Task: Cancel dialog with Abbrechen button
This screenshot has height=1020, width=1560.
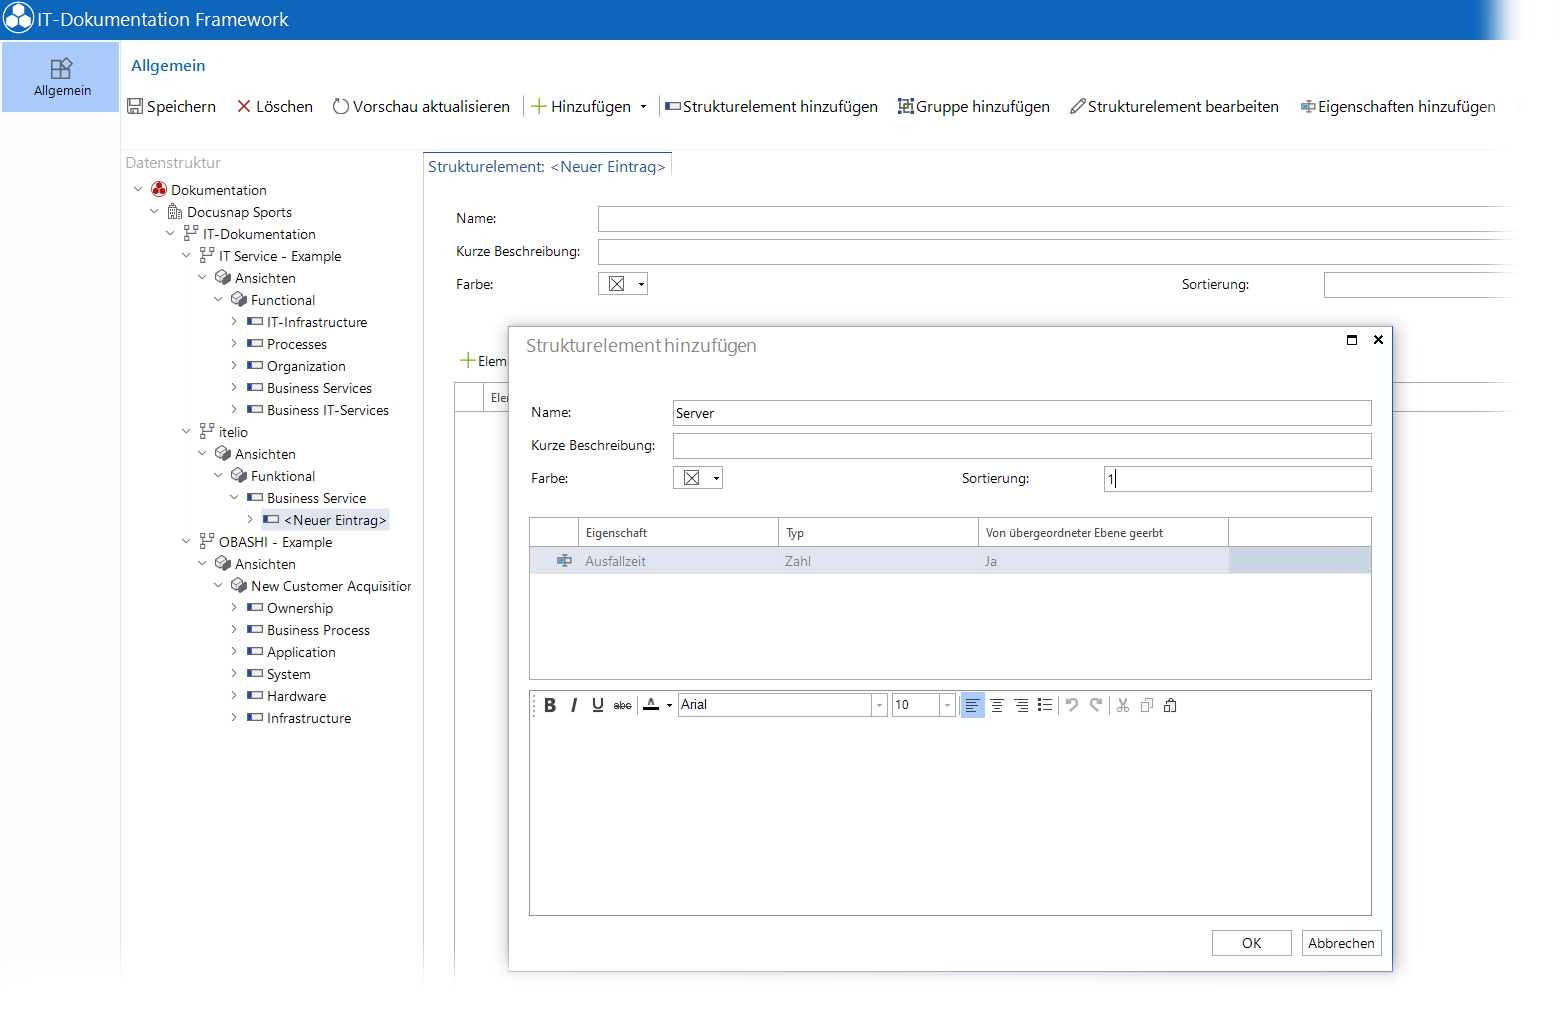Action: [x=1341, y=943]
